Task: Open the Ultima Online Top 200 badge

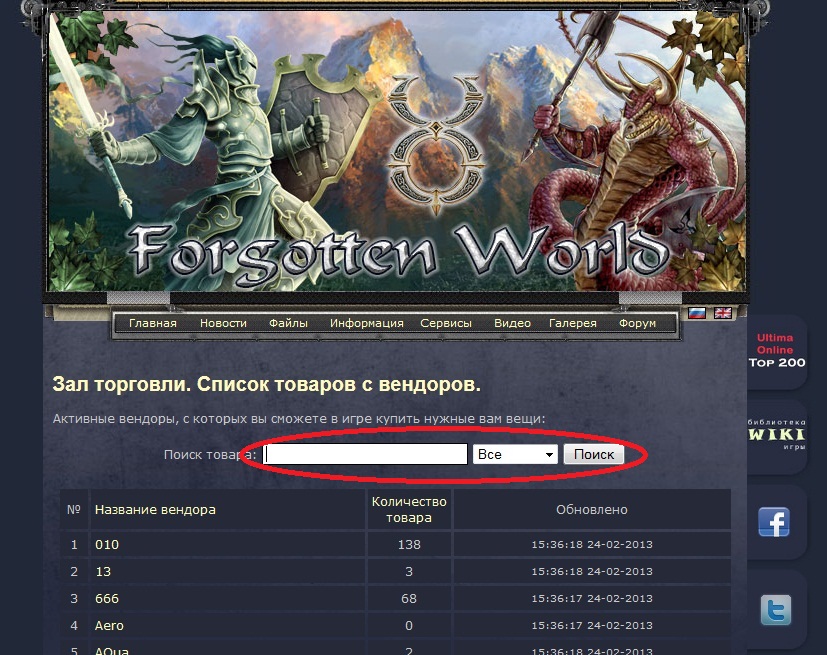Action: 776,350
